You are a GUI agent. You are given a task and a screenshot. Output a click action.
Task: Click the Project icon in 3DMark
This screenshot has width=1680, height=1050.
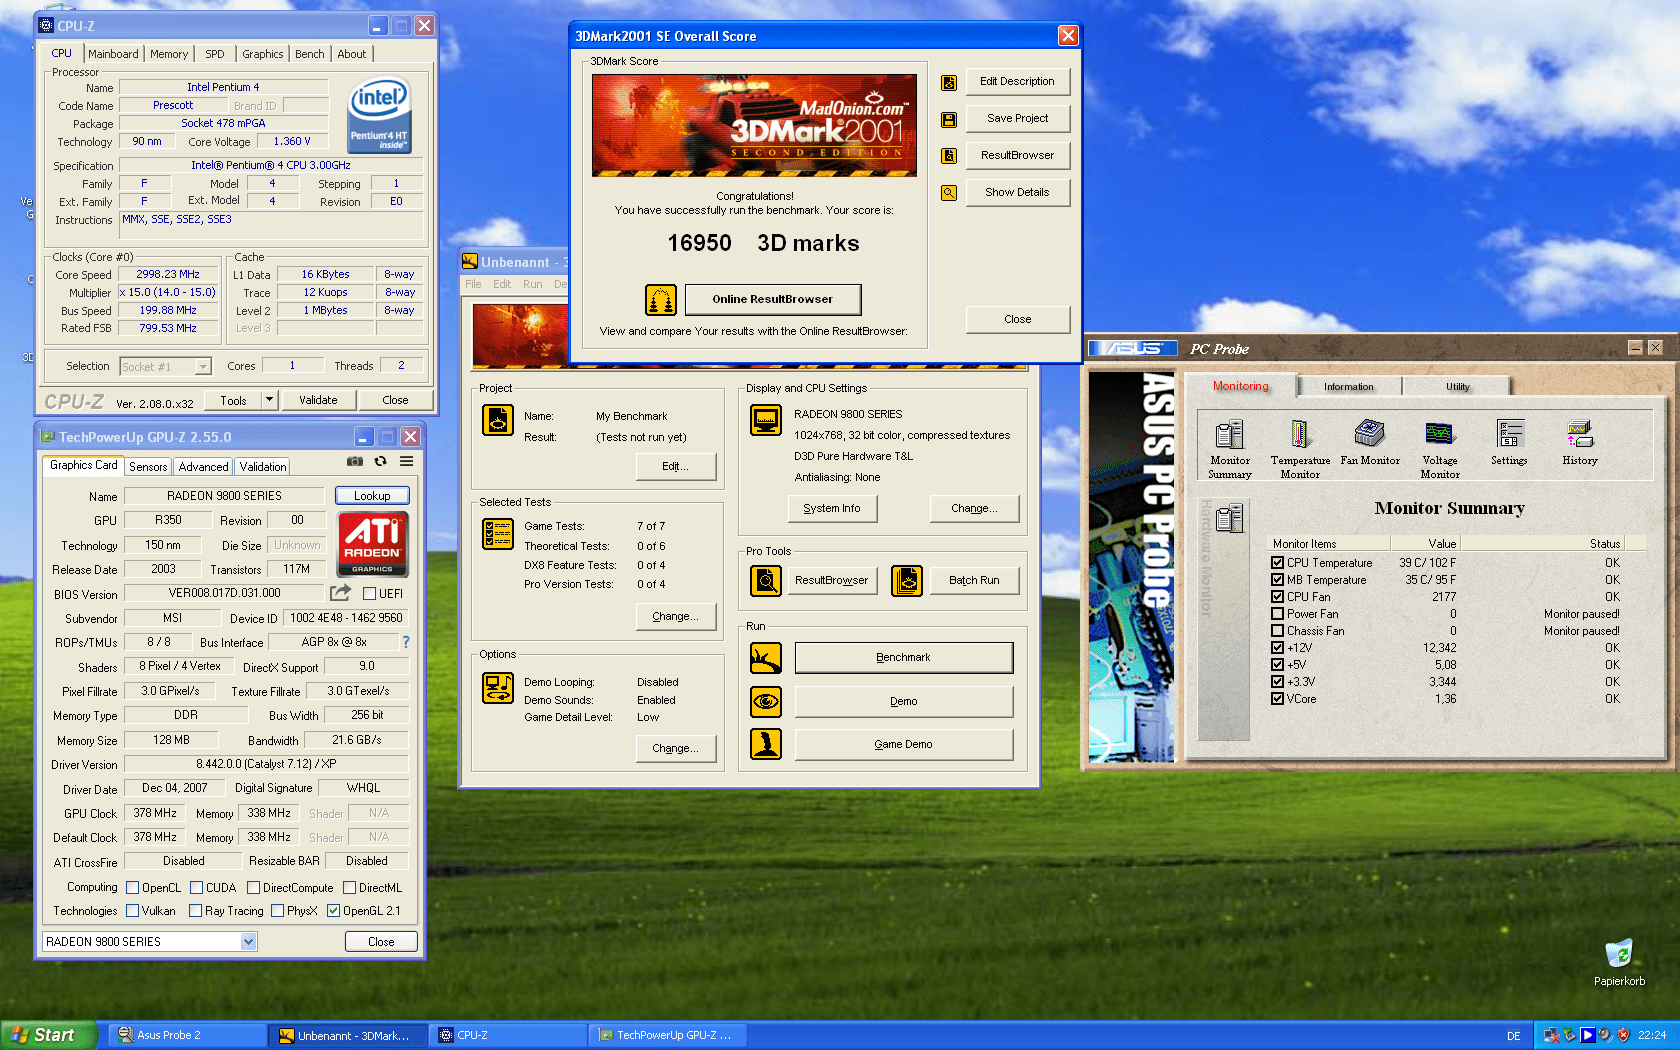(x=498, y=420)
